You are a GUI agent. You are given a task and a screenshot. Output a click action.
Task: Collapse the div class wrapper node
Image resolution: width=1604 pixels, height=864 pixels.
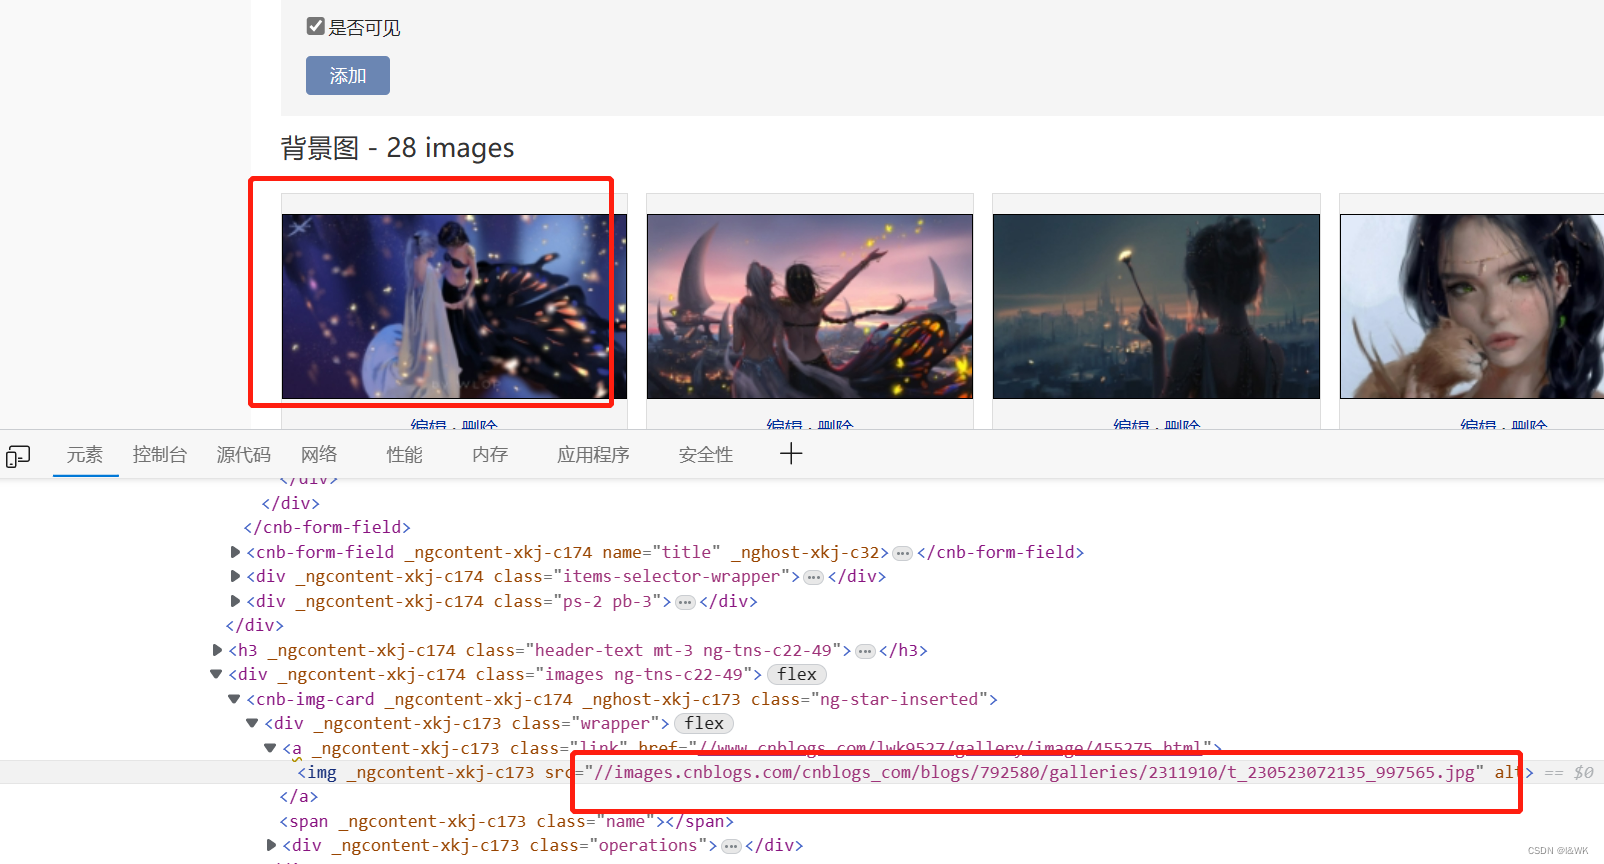click(252, 723)
